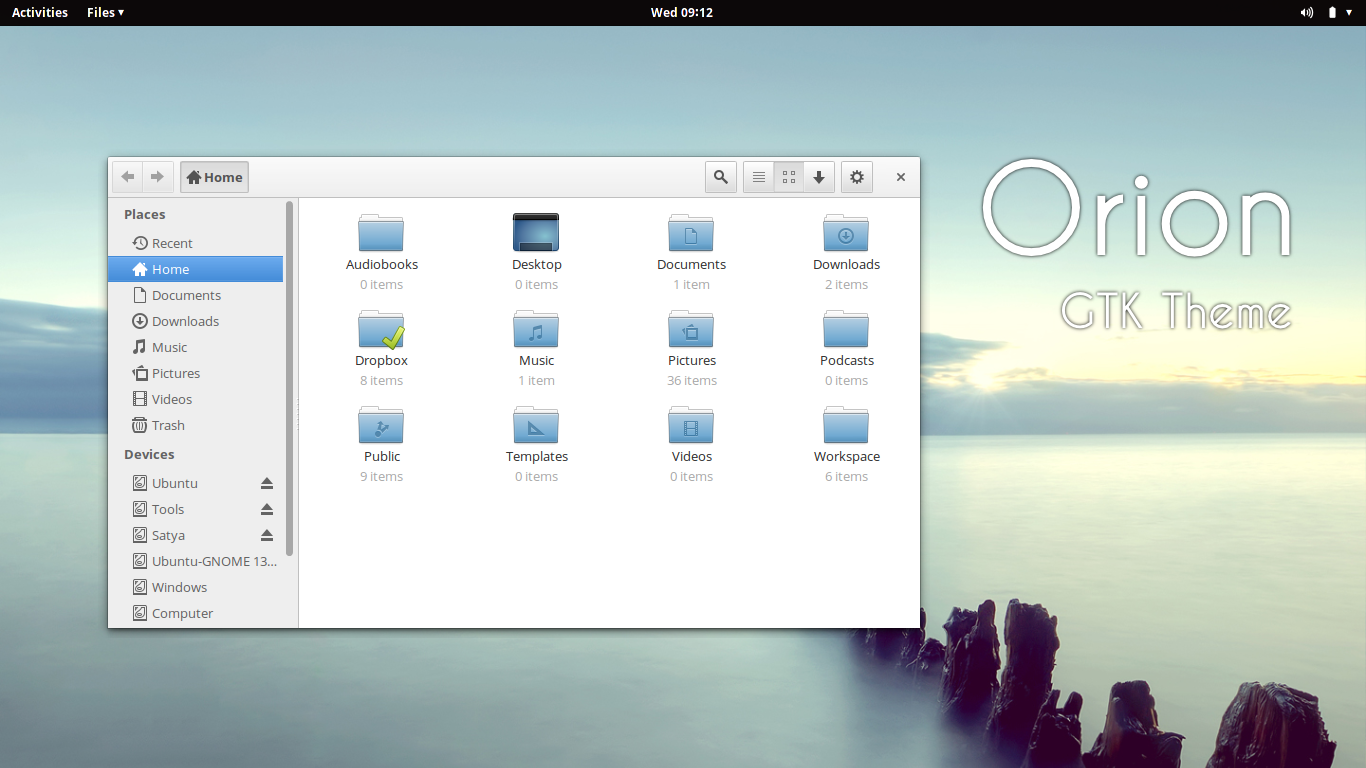Close the Files window
1366x768 pixels.
901,177
